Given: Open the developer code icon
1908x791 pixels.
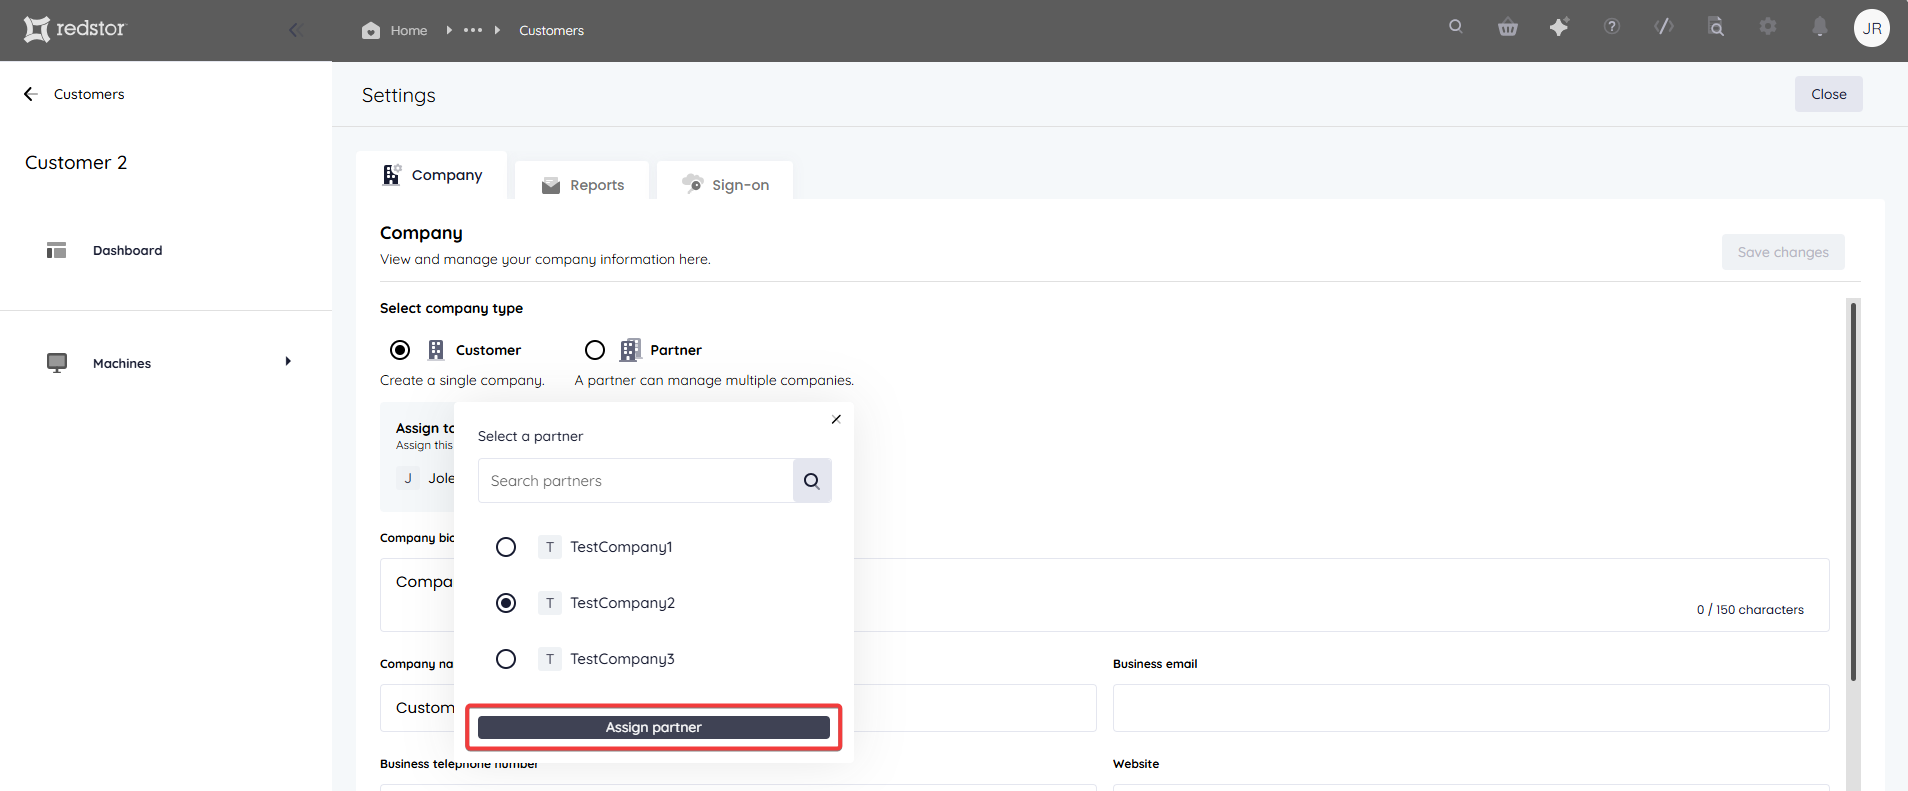Looking at the screenshot, I should point(1664,27).
